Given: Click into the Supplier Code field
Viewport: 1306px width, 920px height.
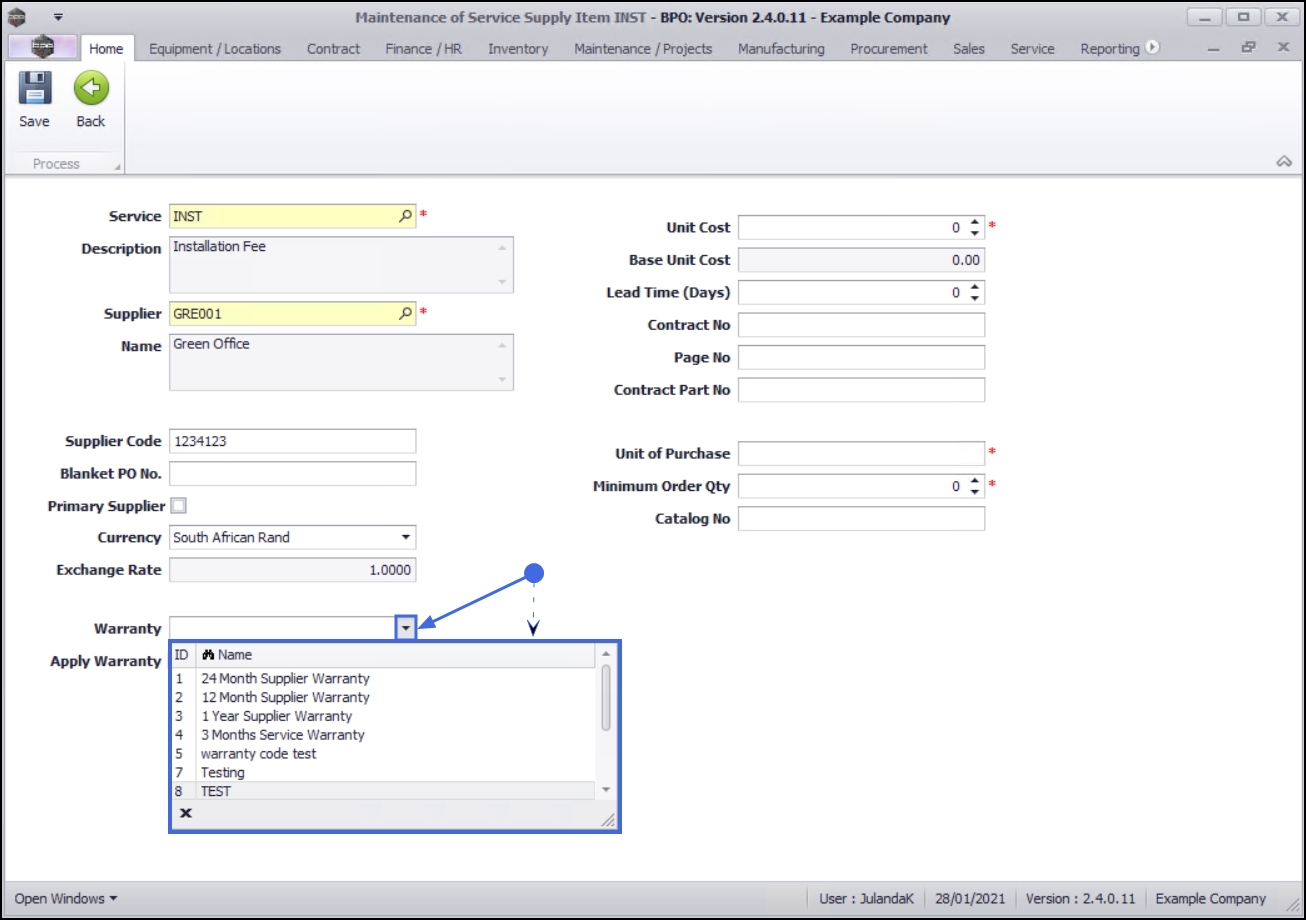Looking at the screenshot, I should click(293, 441).
